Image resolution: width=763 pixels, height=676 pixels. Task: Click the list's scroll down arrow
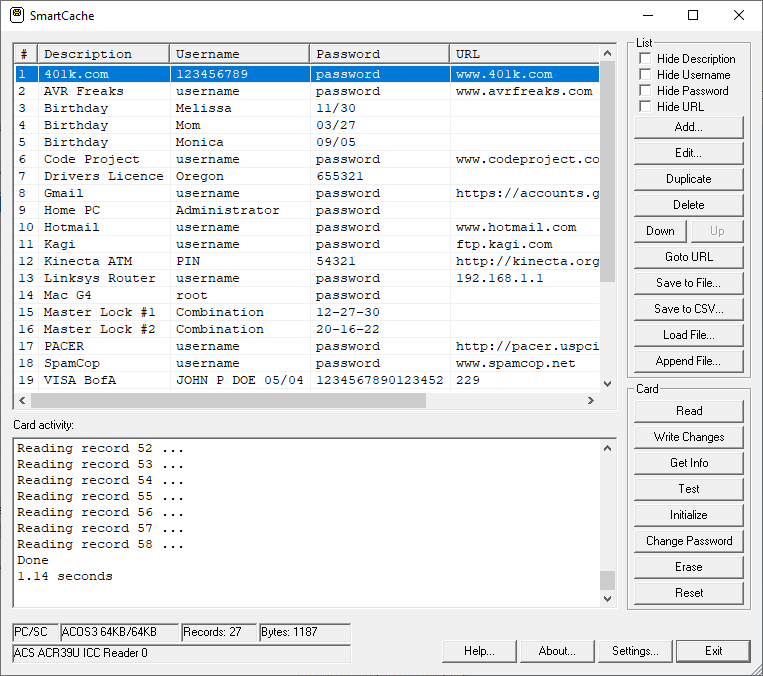click(607, 384)
